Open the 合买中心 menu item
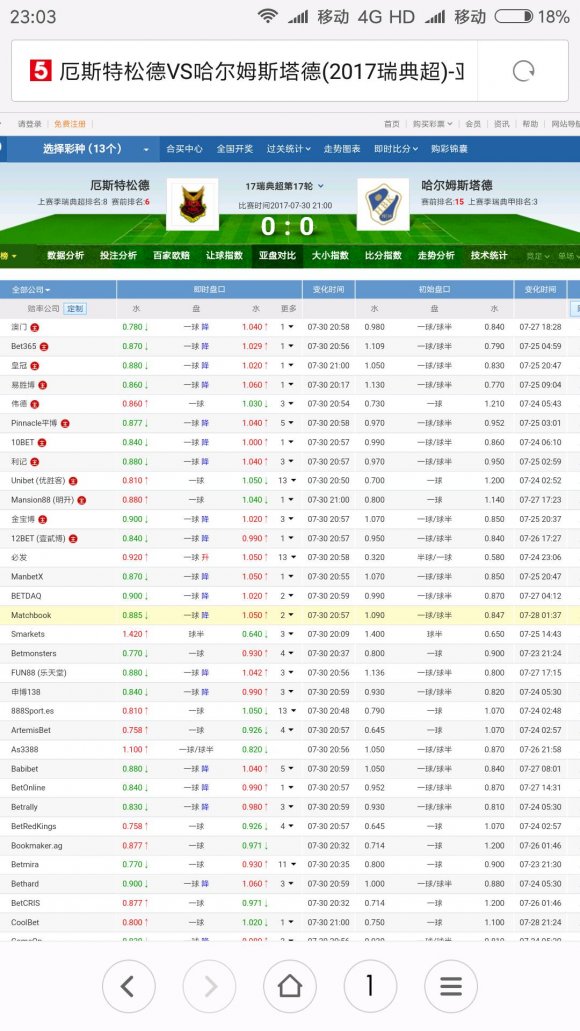 [x=184, y=149]
